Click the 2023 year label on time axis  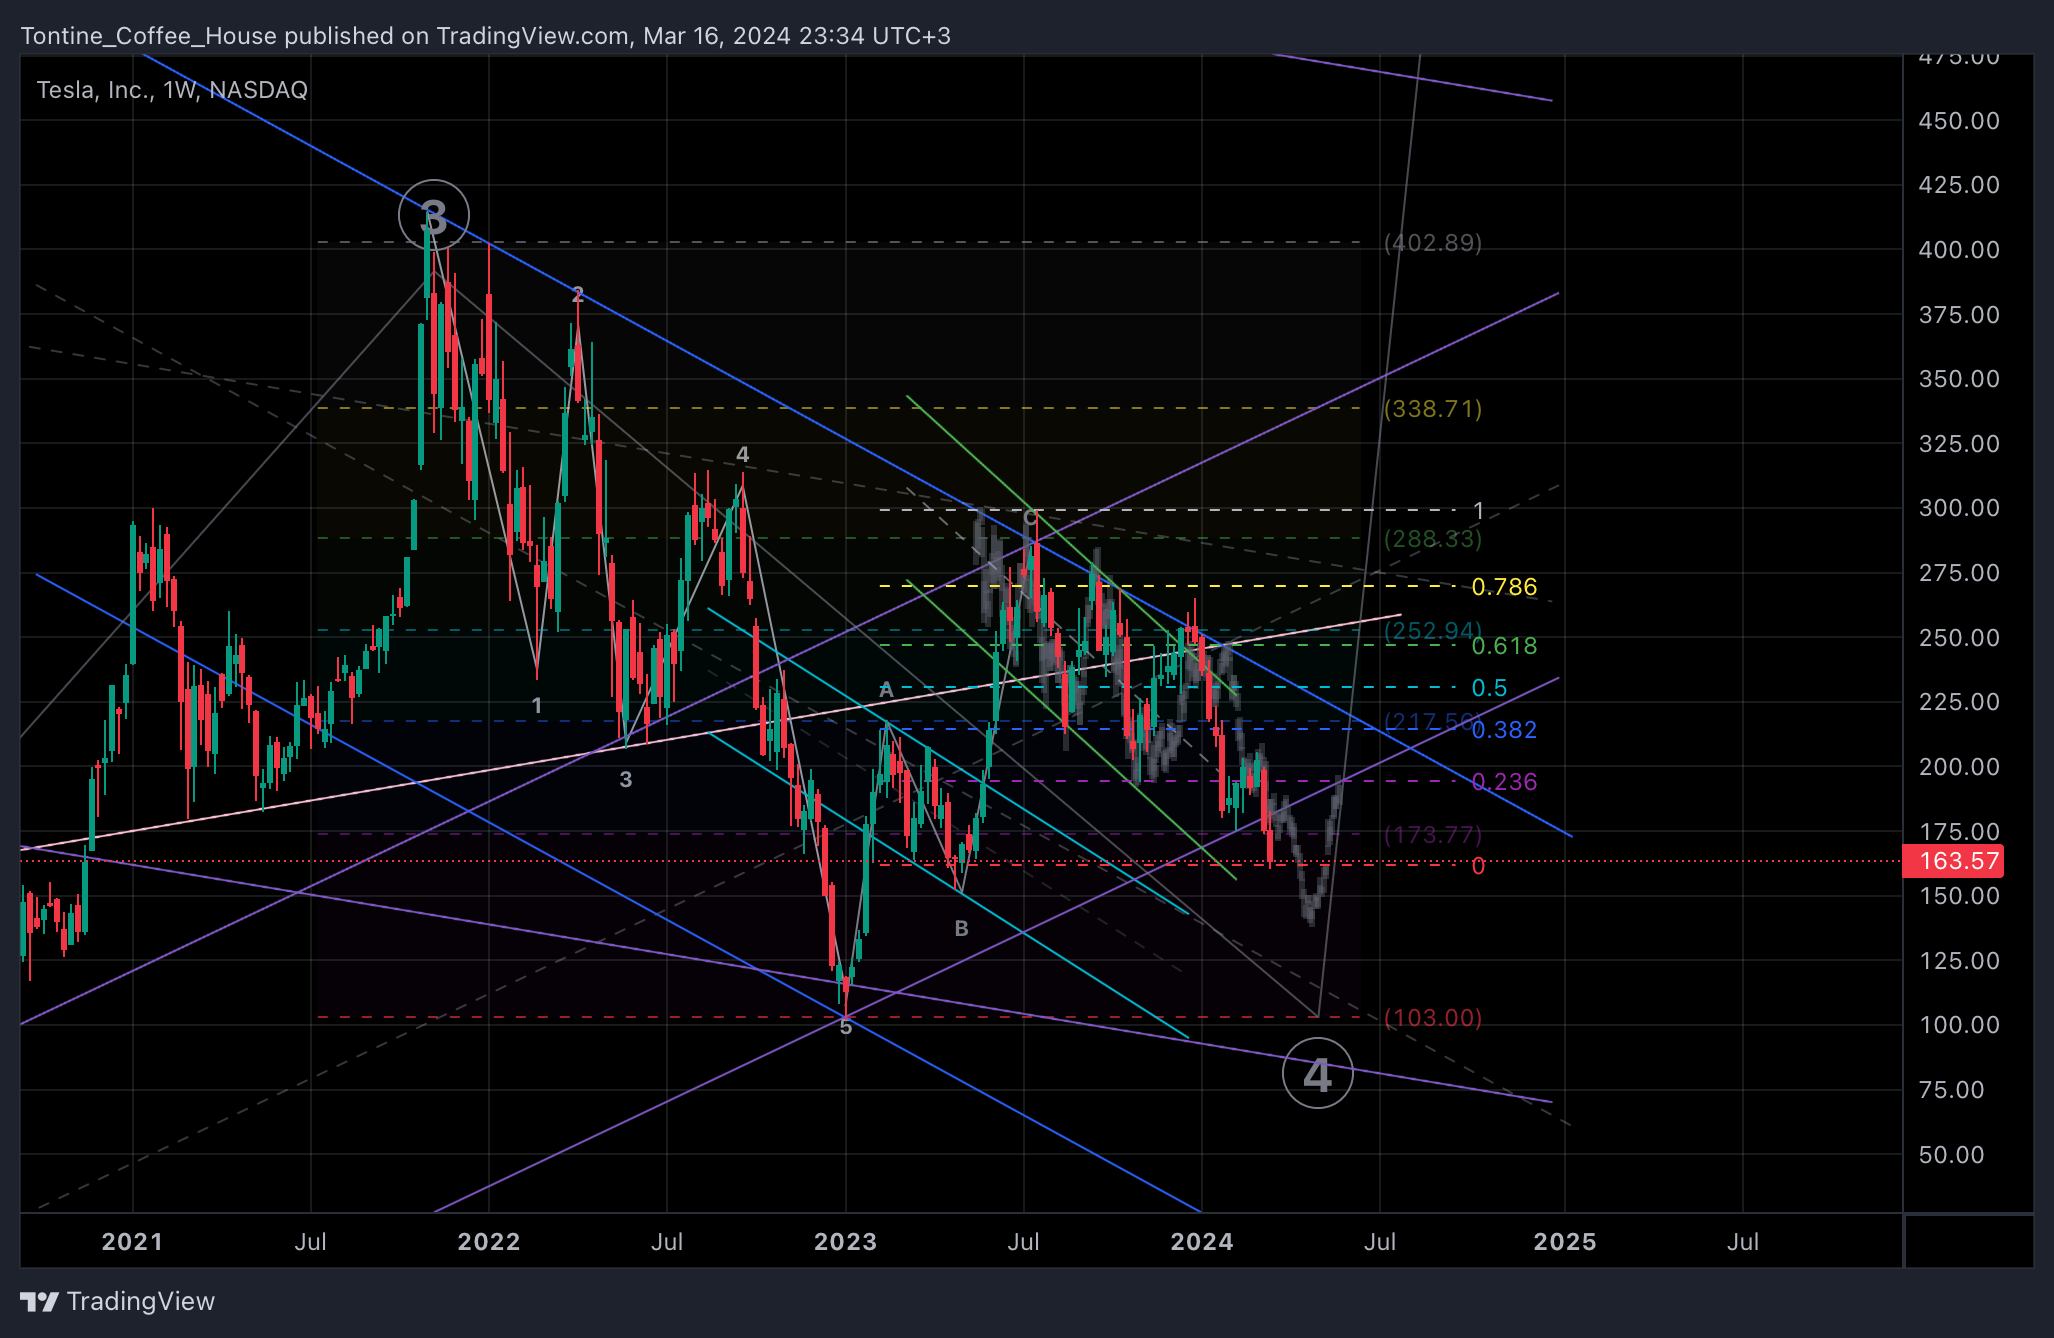845,1242
